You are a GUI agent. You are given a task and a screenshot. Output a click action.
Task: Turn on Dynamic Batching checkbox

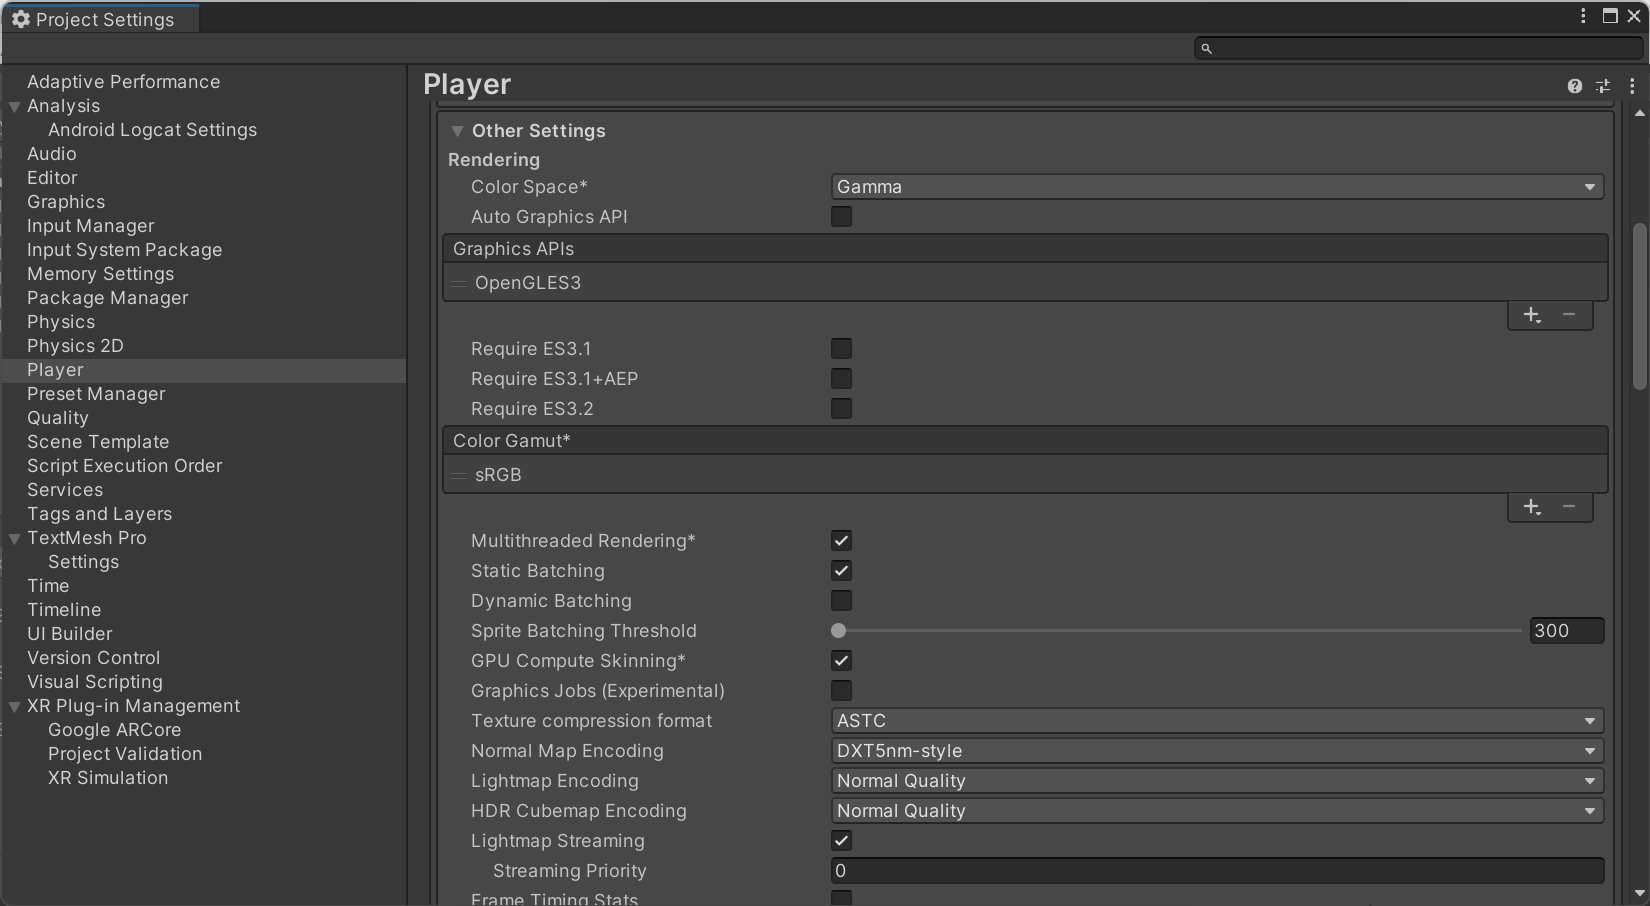[841, 601]
